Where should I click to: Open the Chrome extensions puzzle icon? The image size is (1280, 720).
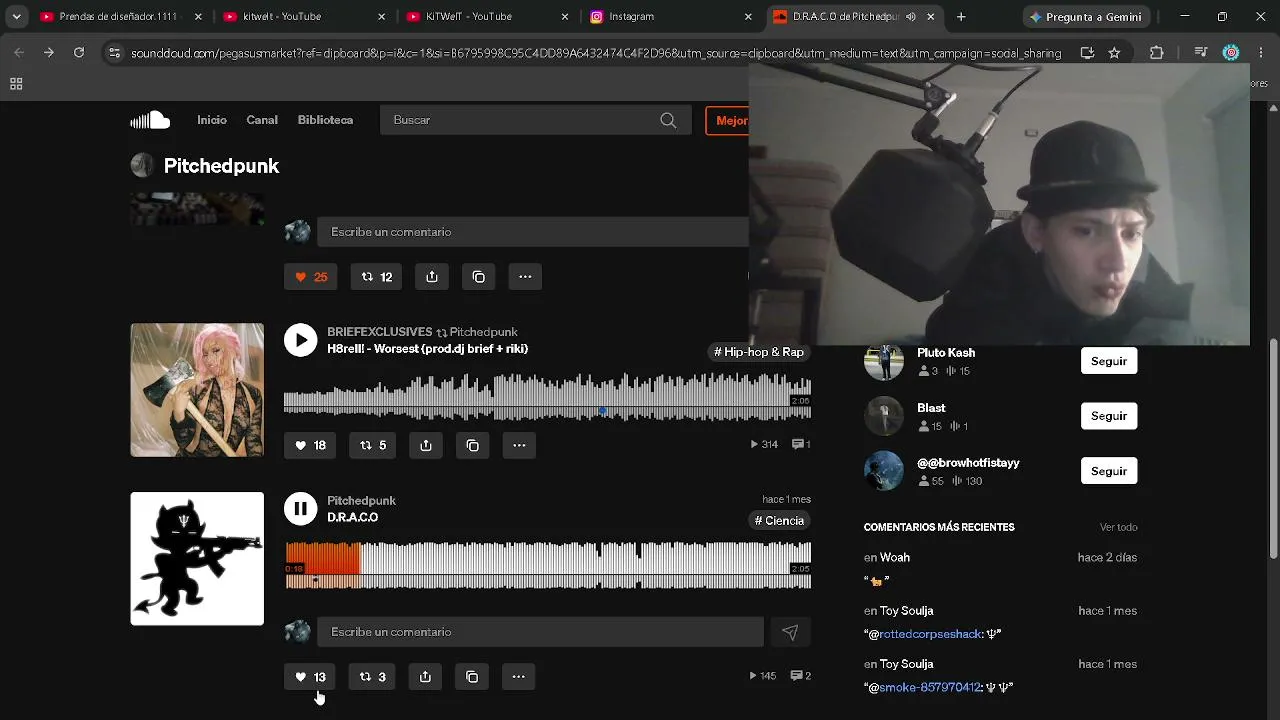tap(1157, 53)
